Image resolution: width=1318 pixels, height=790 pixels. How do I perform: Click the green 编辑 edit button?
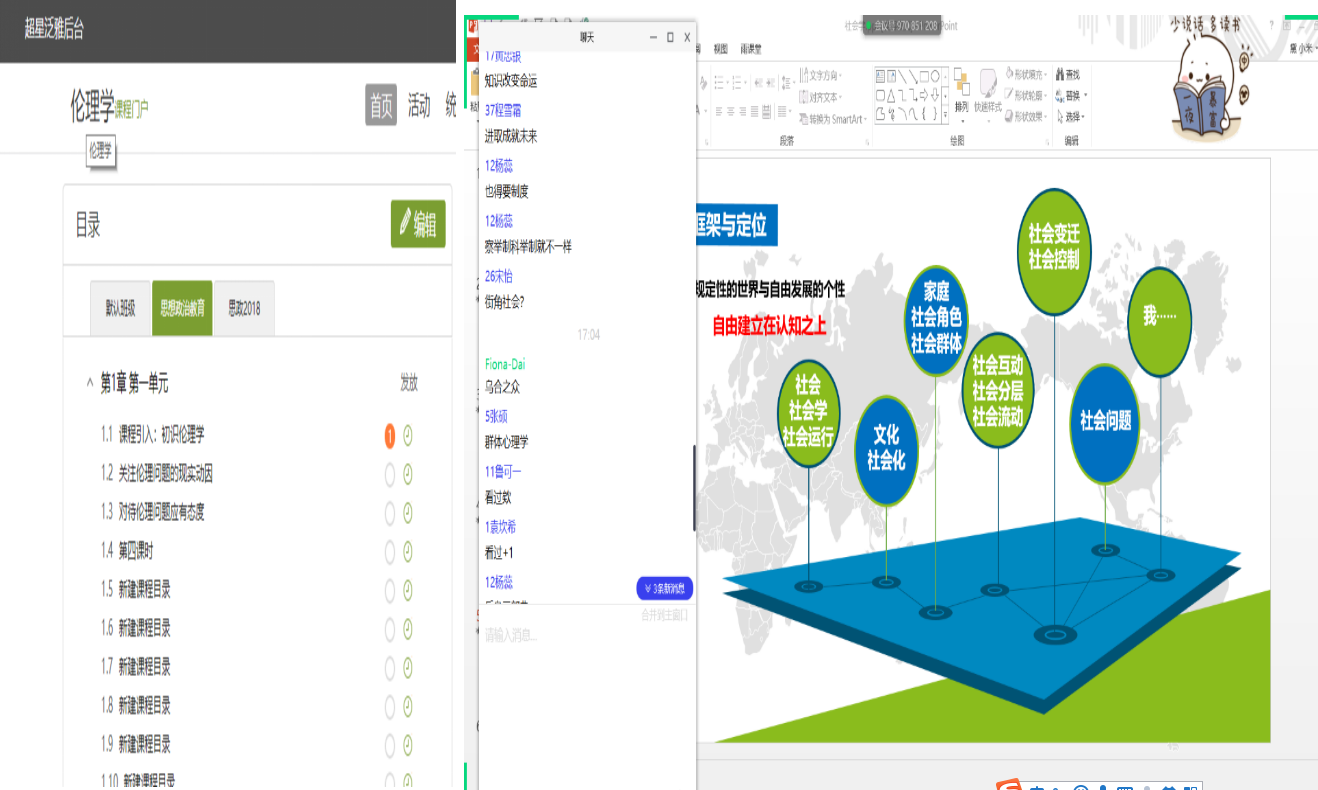[x=418, y=224]
